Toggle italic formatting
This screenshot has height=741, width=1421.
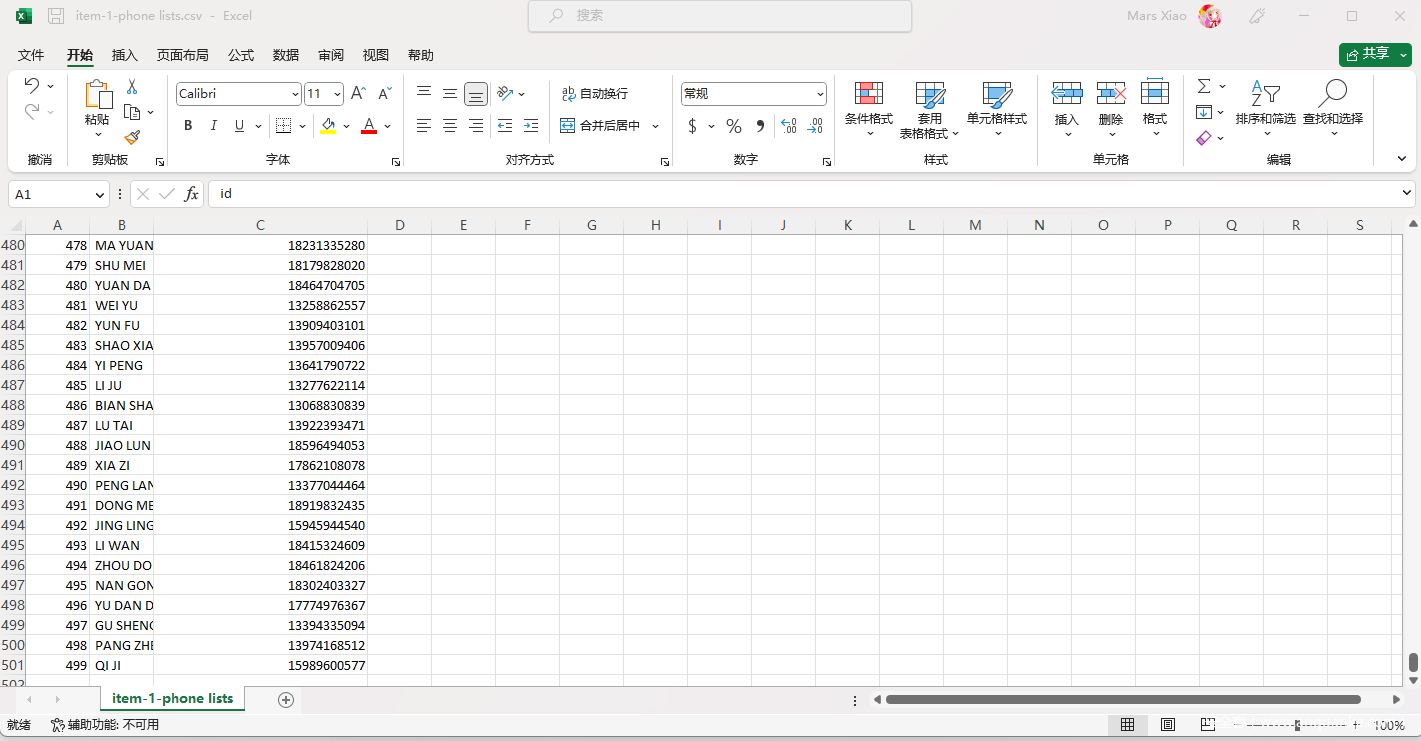pyautogui.click(x=213, y=126)
